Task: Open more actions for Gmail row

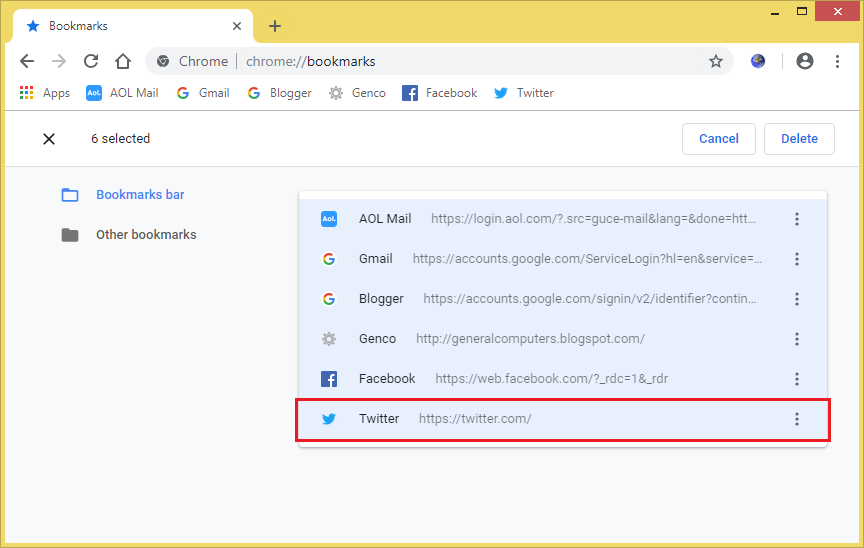Action: pos(796,259)
